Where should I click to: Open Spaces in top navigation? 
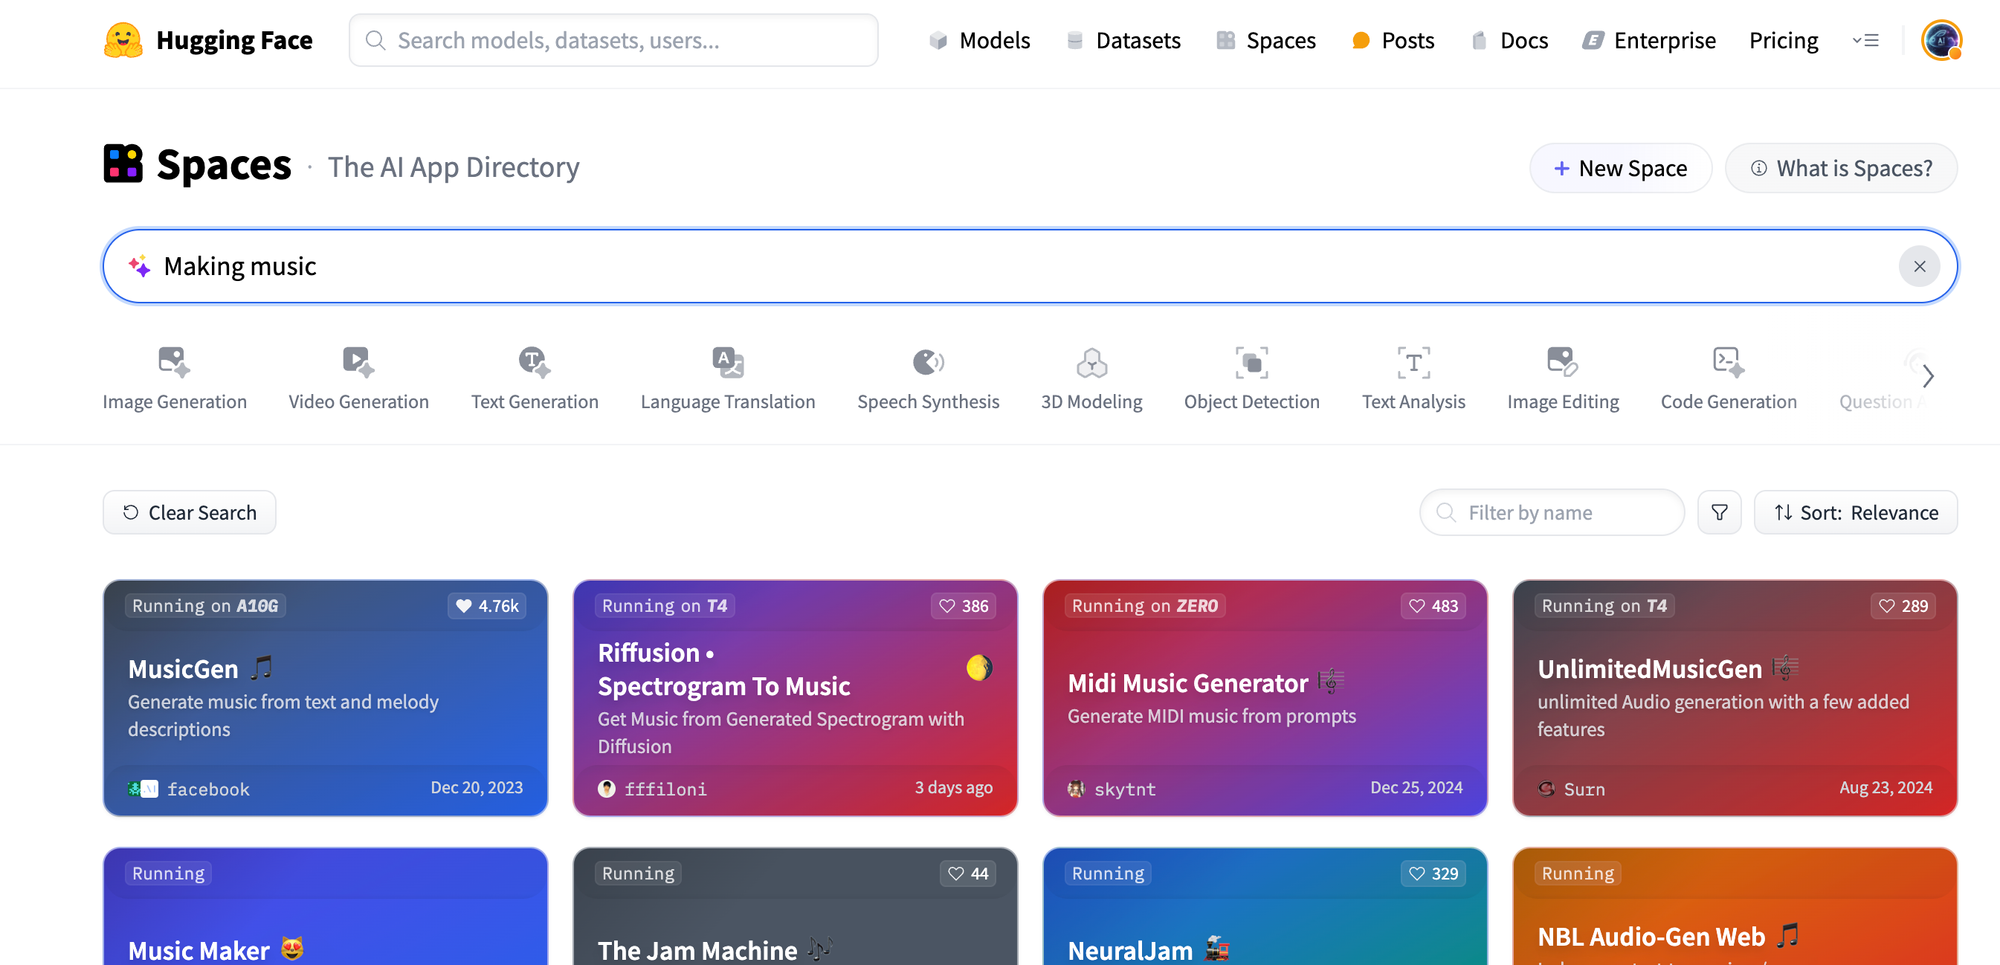pyautogui.click(x=1266, y=40)
